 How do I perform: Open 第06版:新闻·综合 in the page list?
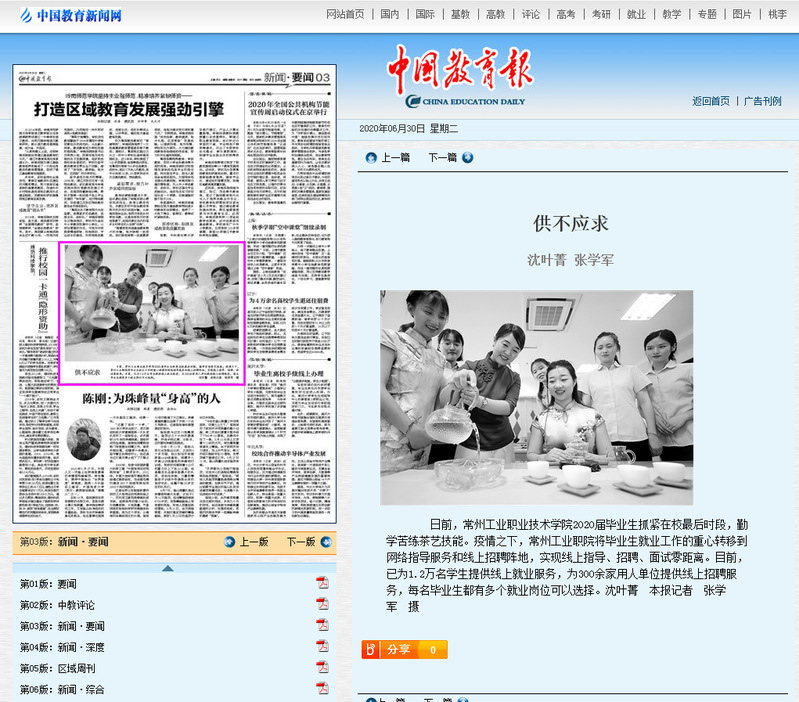coord(62,690)
